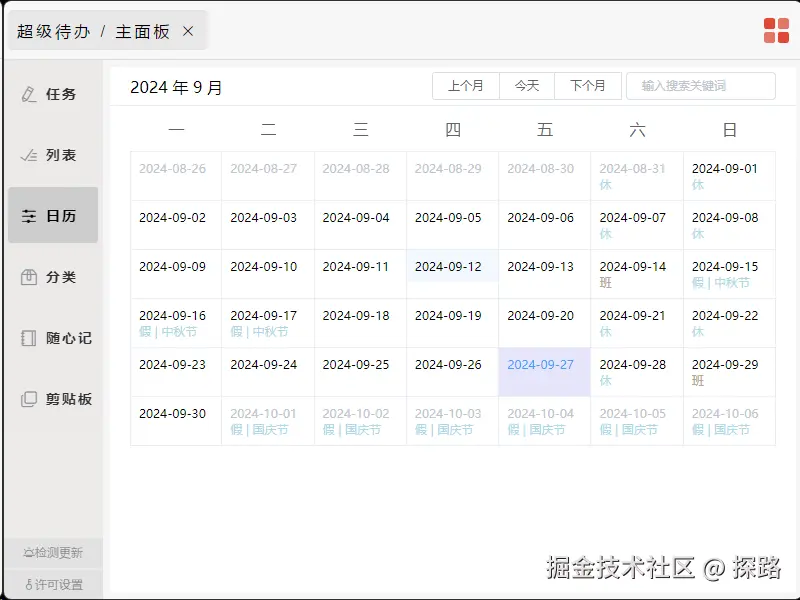Screen dimensions: 800x600
Task: Select calendar cell 2024-09-17
Action: [x=268, y=323]
